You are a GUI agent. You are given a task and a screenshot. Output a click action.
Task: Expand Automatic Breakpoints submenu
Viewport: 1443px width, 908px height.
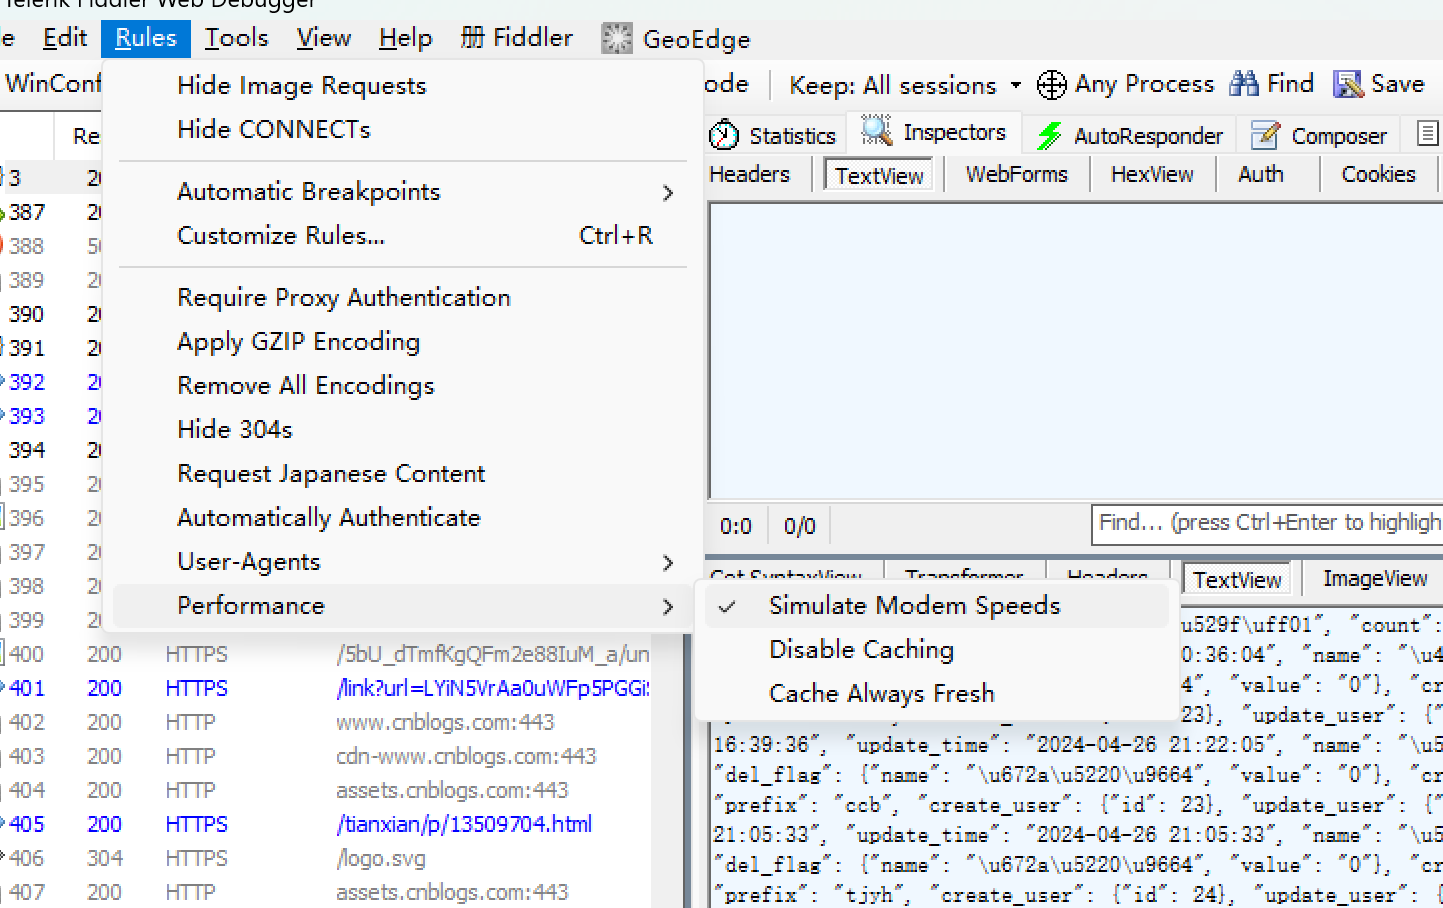click(x=400, y=192)
